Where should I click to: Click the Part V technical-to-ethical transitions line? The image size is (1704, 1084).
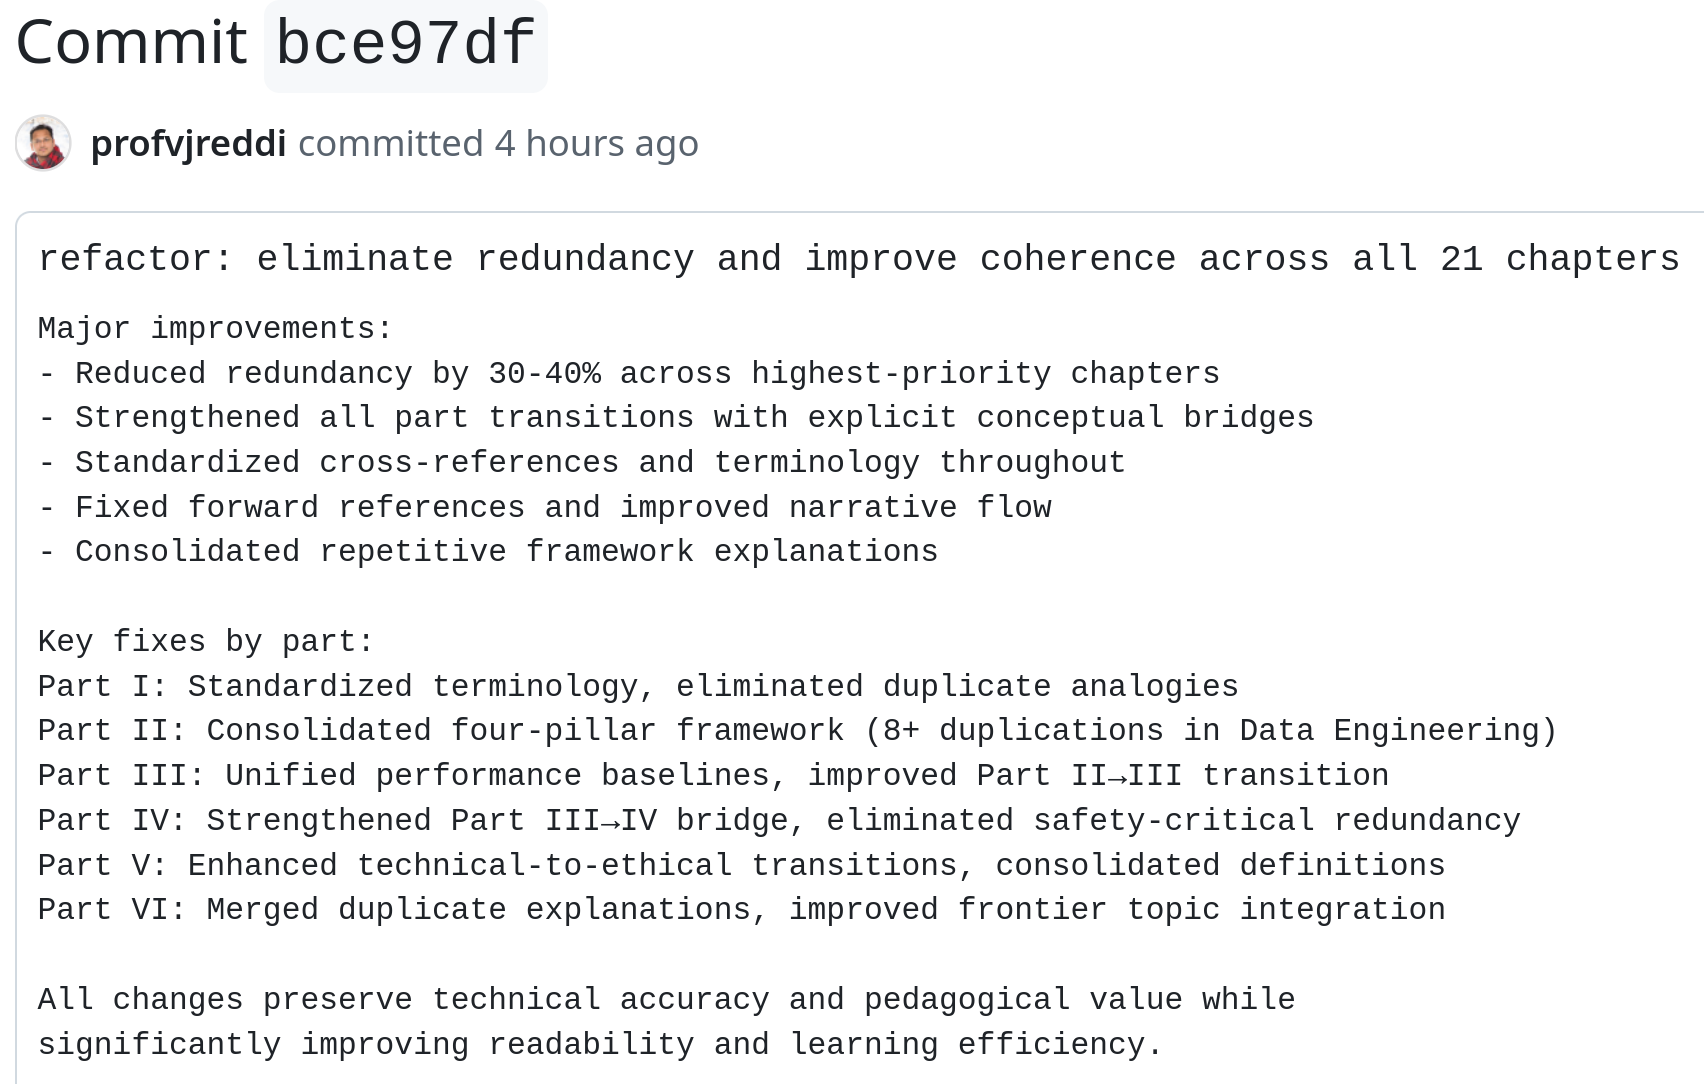click(741, 866)
